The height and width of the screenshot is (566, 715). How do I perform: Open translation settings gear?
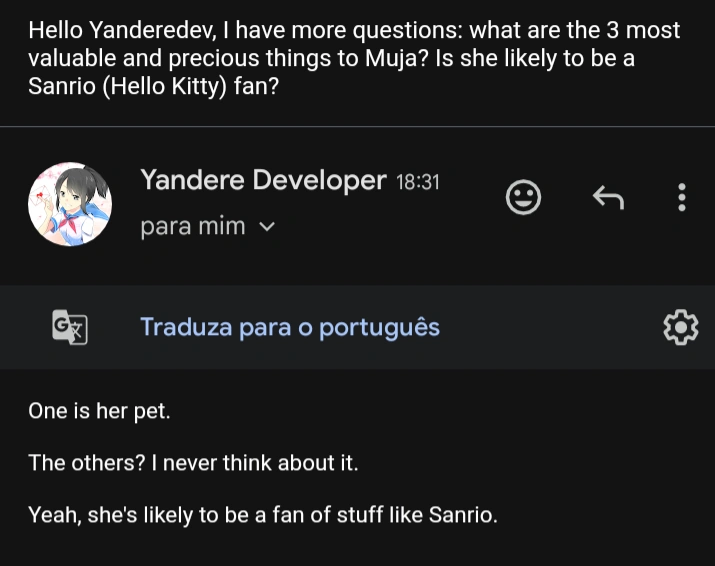pos(680,326)
